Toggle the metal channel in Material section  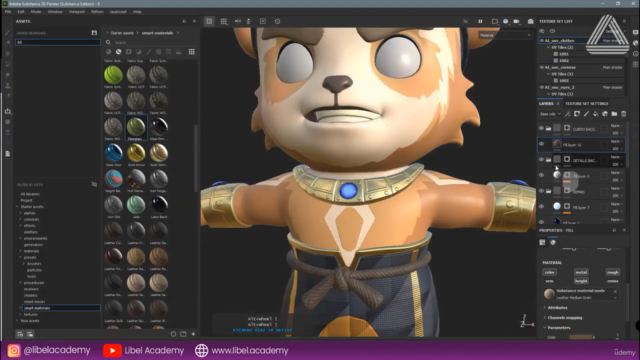581,272
